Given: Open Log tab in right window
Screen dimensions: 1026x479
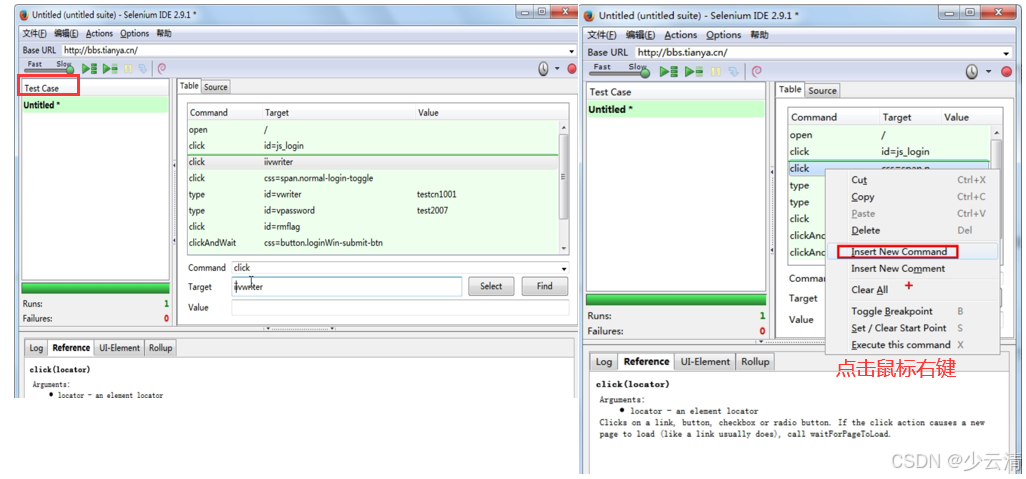Looking at the screenshot, I should point(604,362).
